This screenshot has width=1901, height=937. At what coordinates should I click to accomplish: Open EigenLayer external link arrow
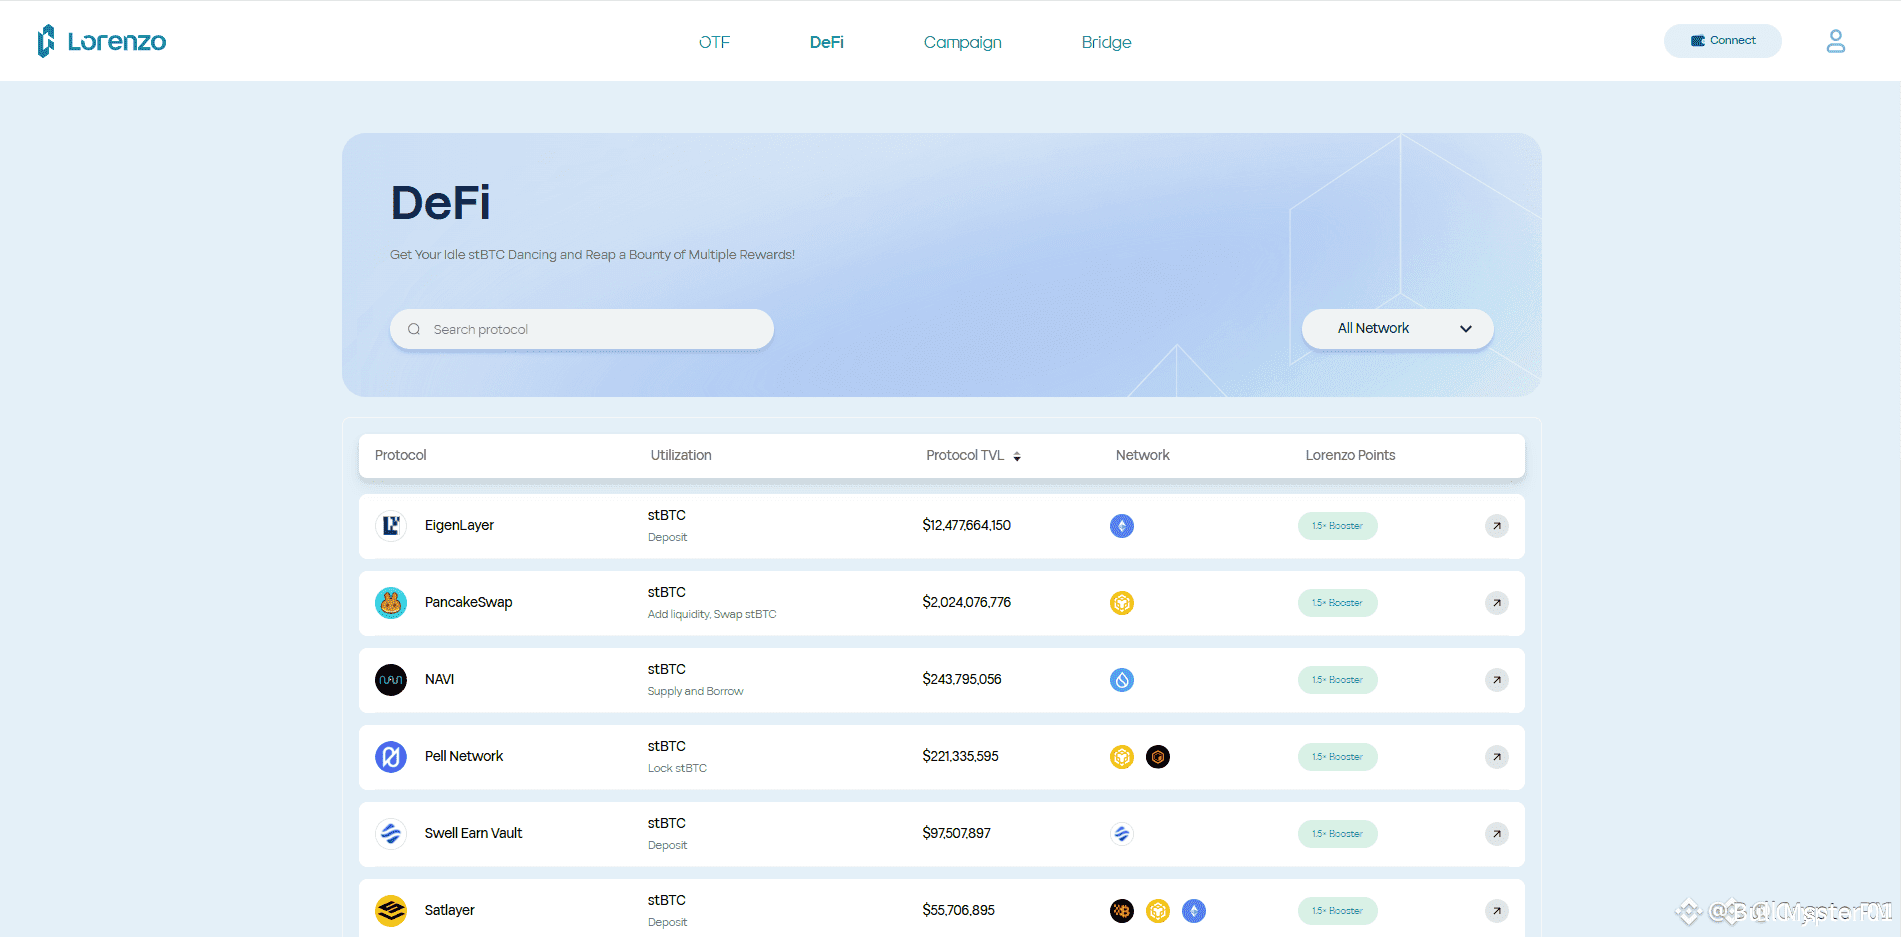point(1496,526)
